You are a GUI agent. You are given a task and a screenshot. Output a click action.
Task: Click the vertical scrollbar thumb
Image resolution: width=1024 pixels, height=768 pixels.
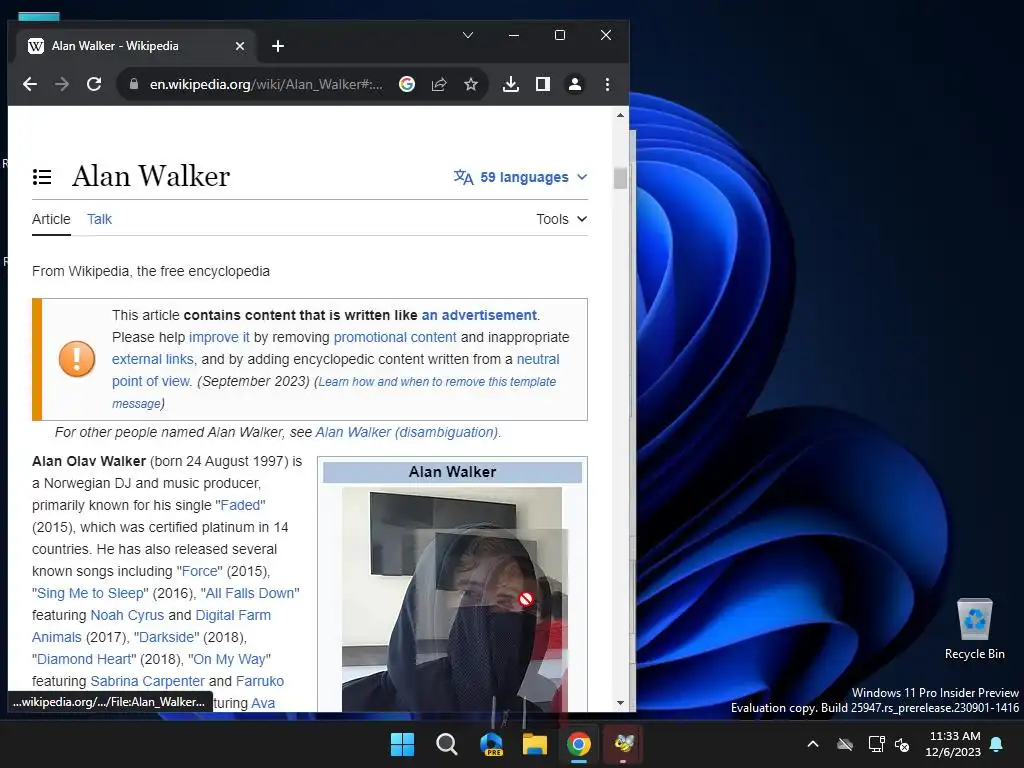point(620,178)
